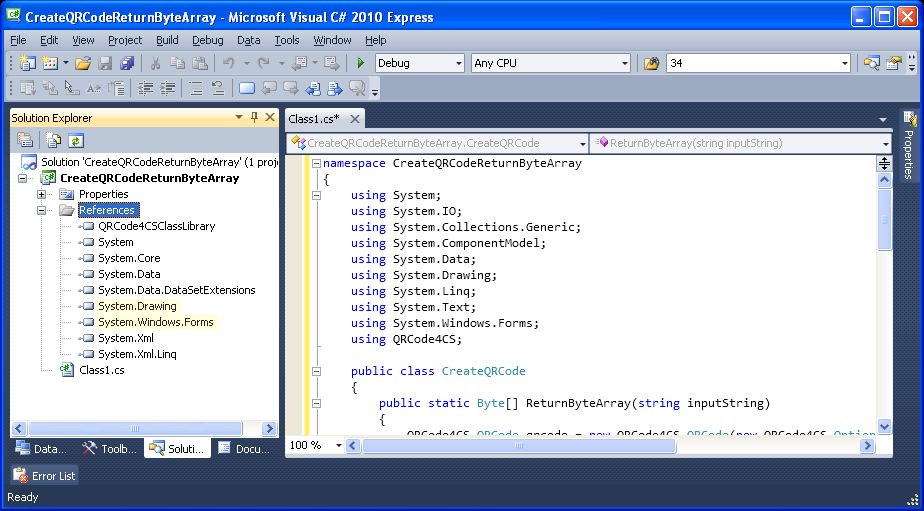
Task: Click the Save All toolbar icon
Action: pyautogui.click(x=127, y=63)
